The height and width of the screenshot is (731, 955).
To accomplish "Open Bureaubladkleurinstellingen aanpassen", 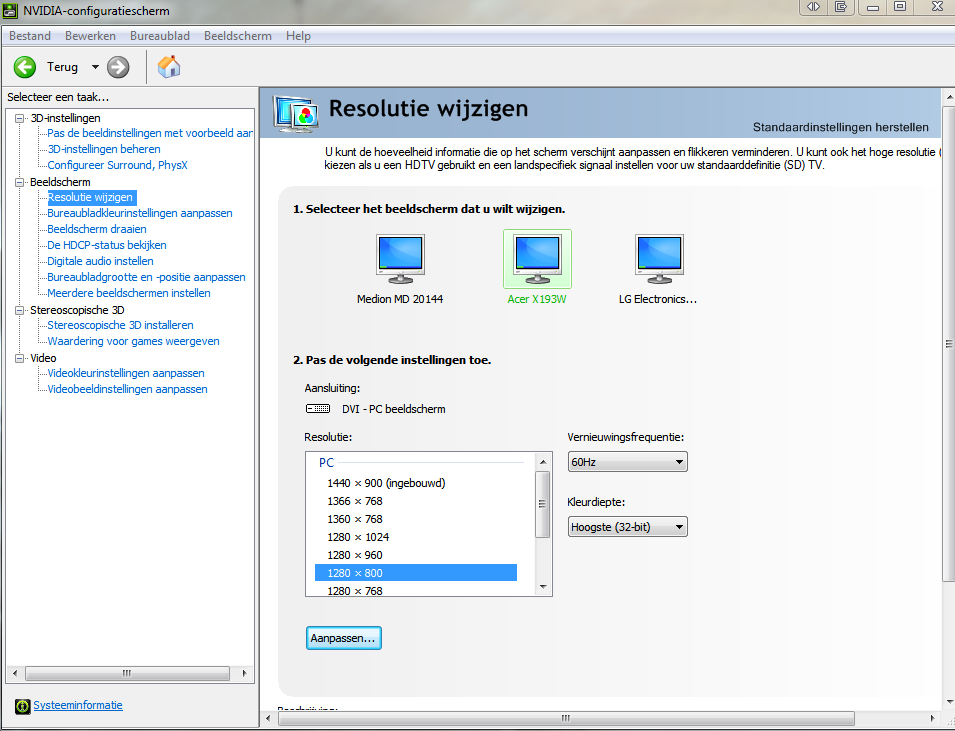I will [140, 213].
